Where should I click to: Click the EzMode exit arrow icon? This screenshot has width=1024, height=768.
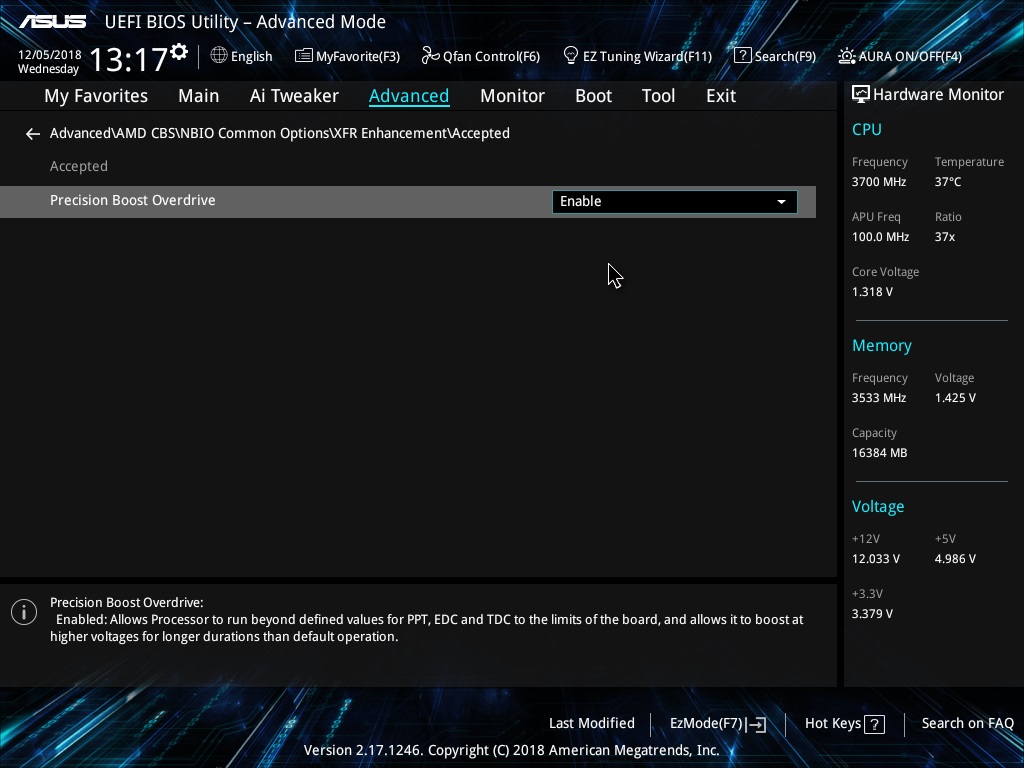pyautogui.click(x=756, y=724)
